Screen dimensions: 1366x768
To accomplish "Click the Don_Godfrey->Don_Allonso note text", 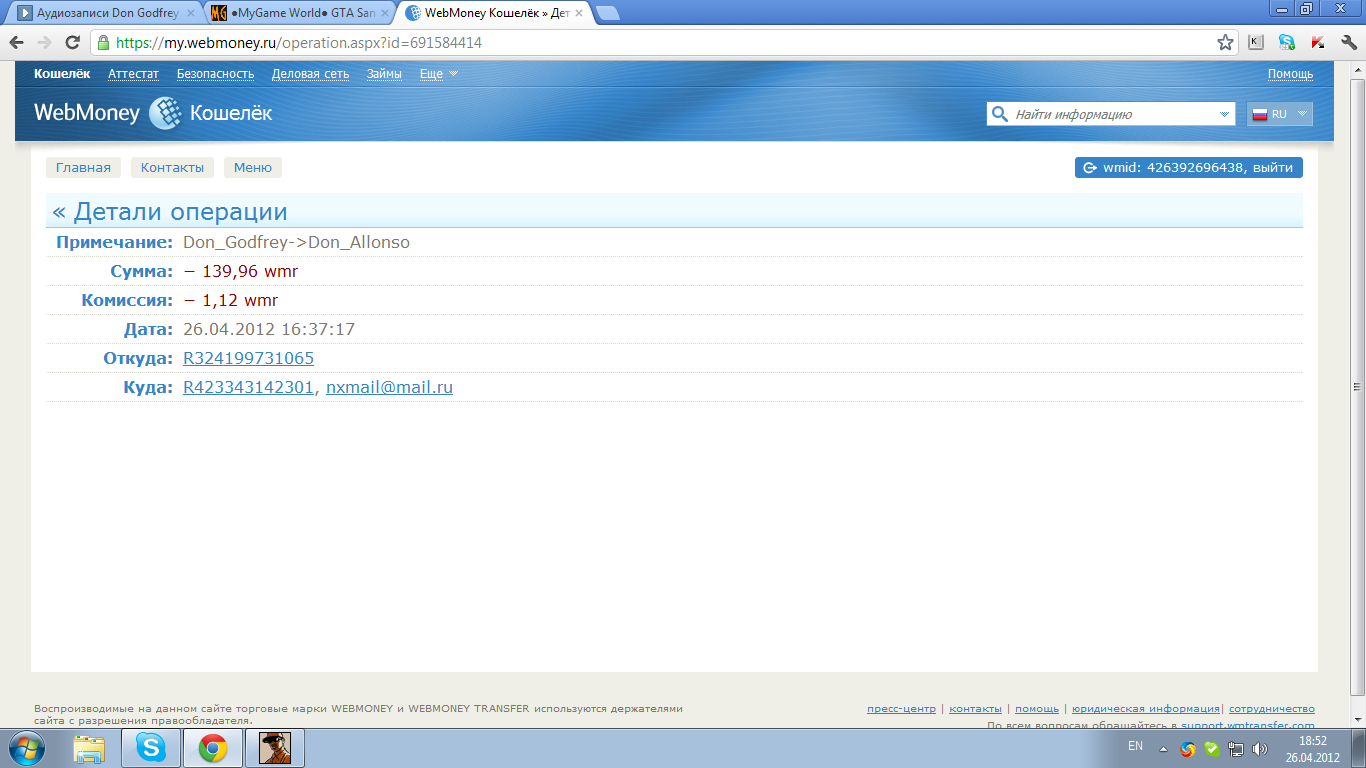I will pyautogui.click(x=296, y=242).
